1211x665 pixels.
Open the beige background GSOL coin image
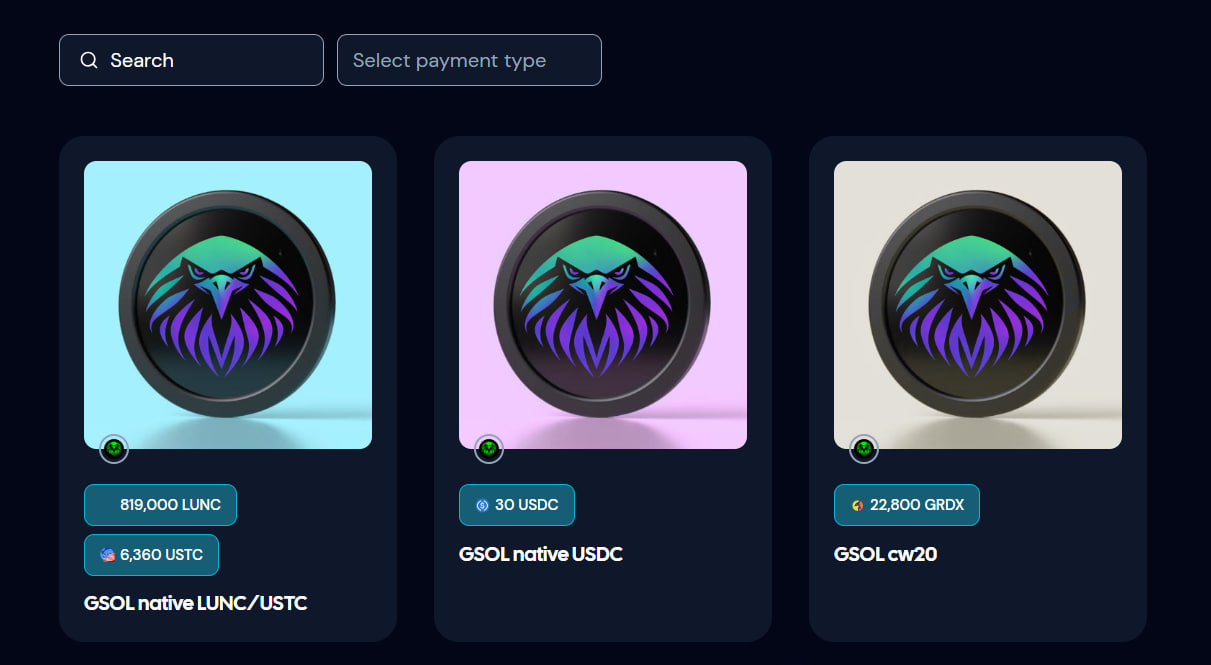click(x=978, y=305)
